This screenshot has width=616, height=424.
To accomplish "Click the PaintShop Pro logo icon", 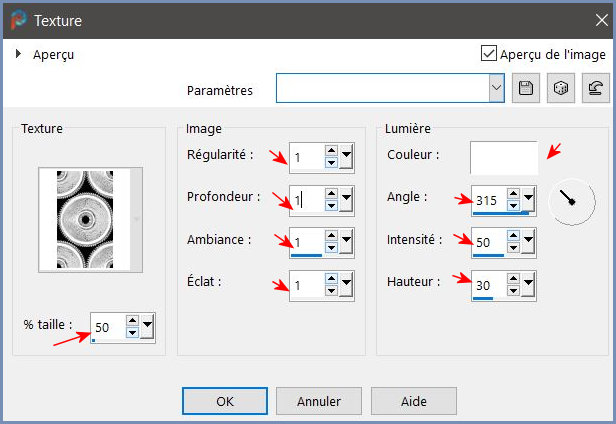I will tap(18, 19).
